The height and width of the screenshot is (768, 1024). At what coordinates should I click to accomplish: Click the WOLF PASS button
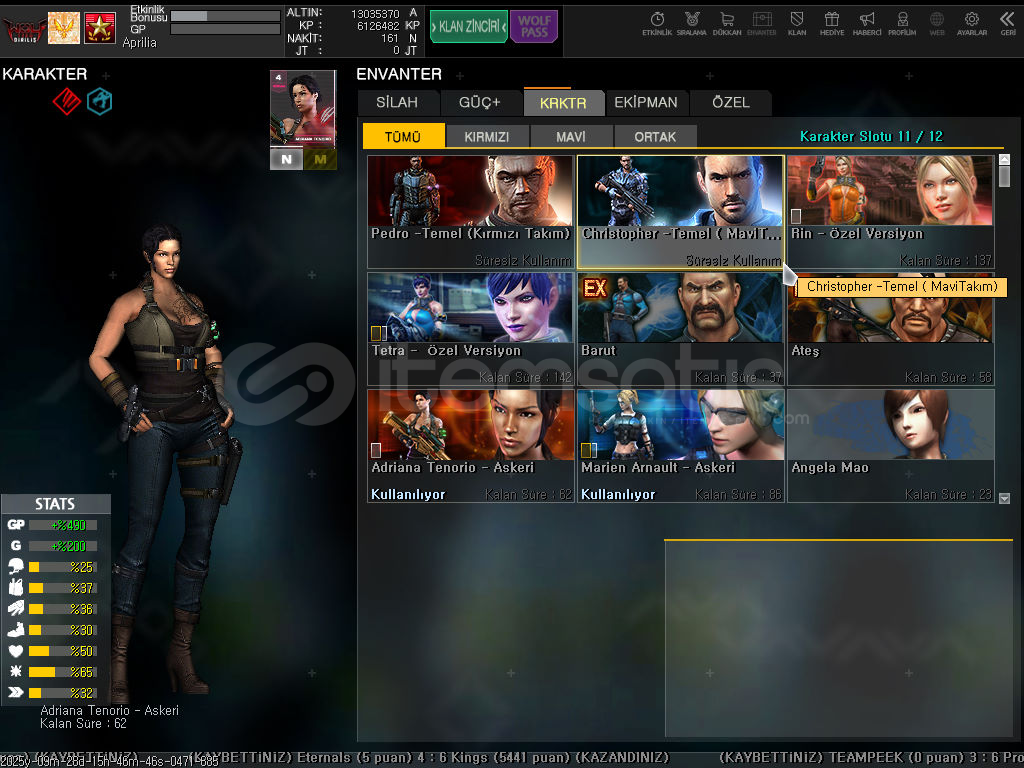(x=534, y=26)
